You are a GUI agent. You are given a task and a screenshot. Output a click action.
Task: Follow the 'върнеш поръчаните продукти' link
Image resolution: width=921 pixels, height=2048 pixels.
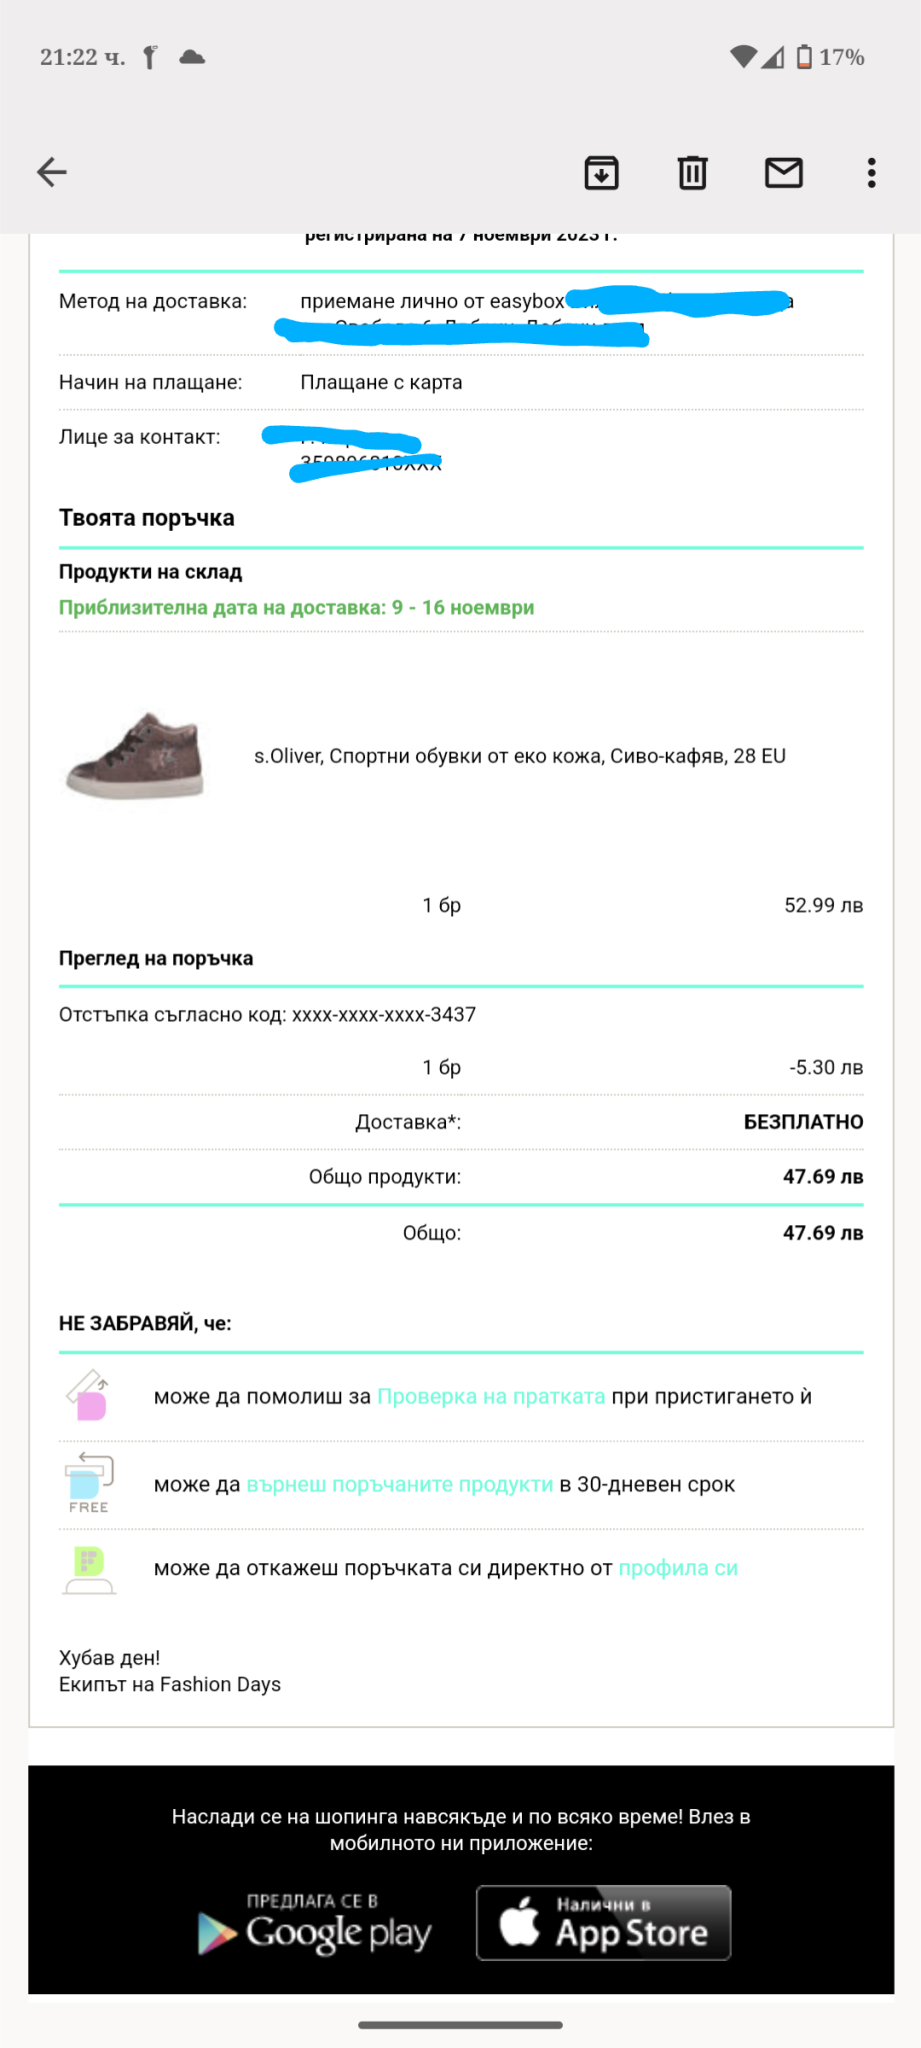[399, 1485]
